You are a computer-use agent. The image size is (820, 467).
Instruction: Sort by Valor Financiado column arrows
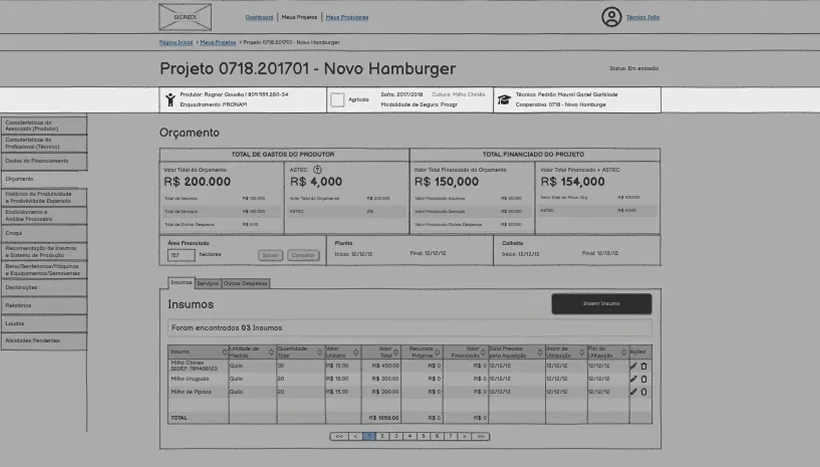483,352
